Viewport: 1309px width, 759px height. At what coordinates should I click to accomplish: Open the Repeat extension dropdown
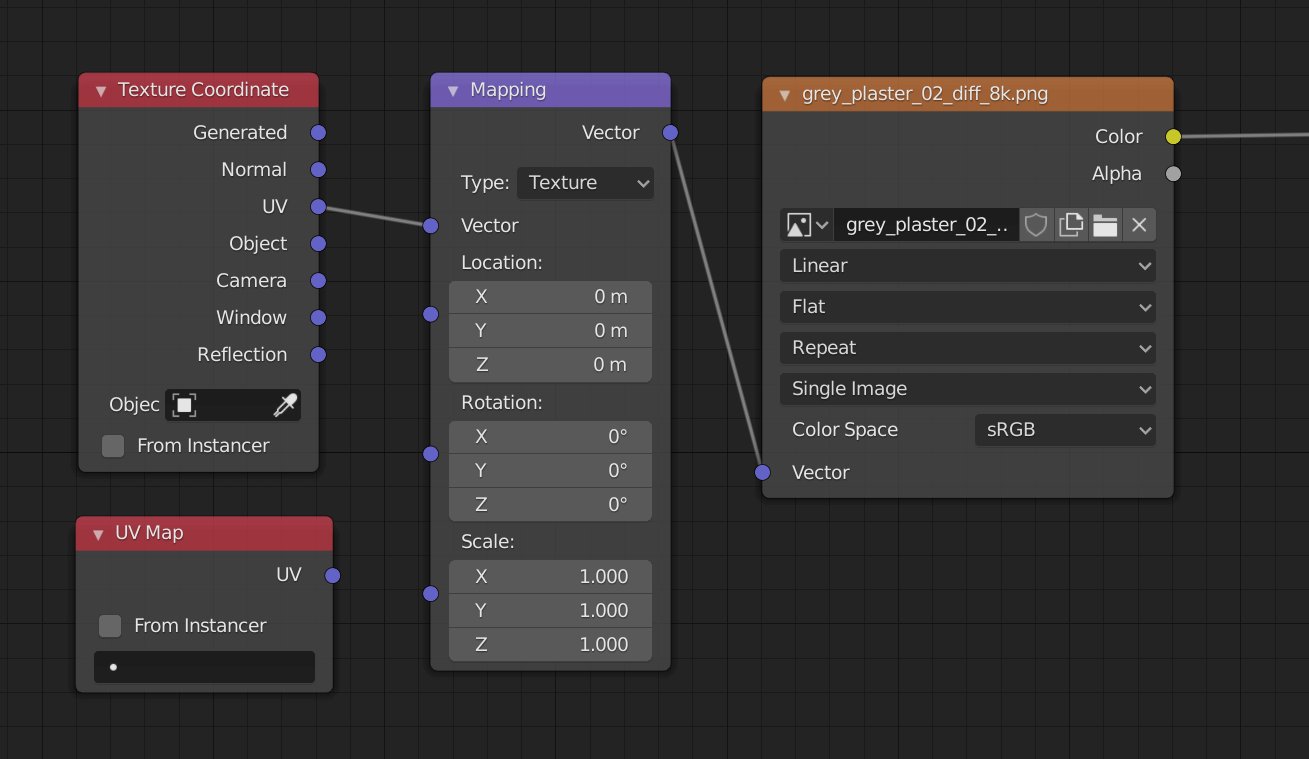pos(967,348)
